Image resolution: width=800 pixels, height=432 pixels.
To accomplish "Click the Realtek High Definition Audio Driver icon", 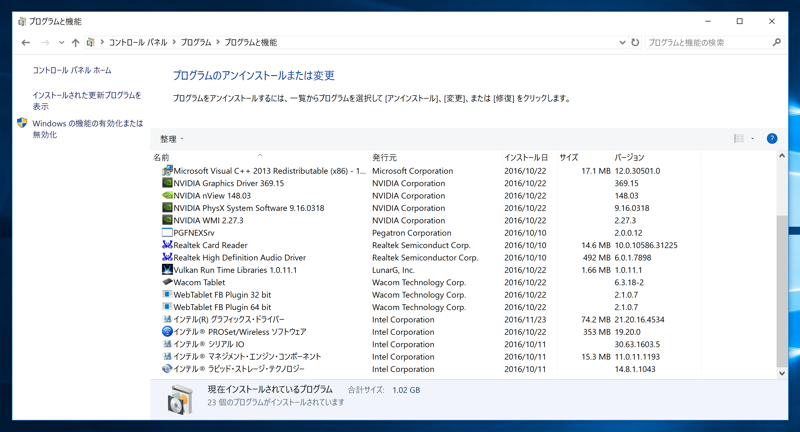I will coord(167,258).
